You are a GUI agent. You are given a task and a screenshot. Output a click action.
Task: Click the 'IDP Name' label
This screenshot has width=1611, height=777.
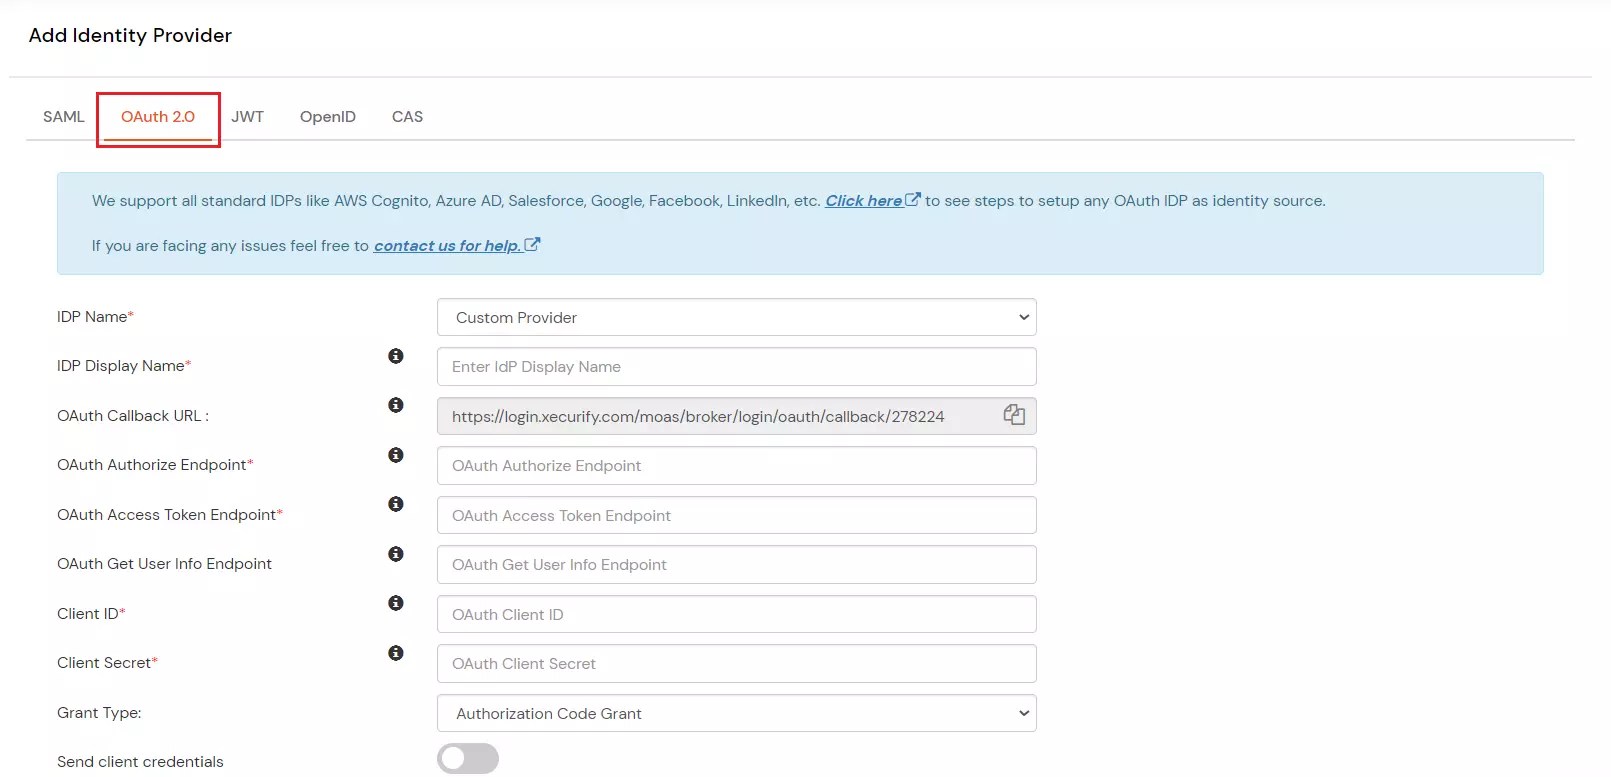pyautogui.click(x=95, y=317)
